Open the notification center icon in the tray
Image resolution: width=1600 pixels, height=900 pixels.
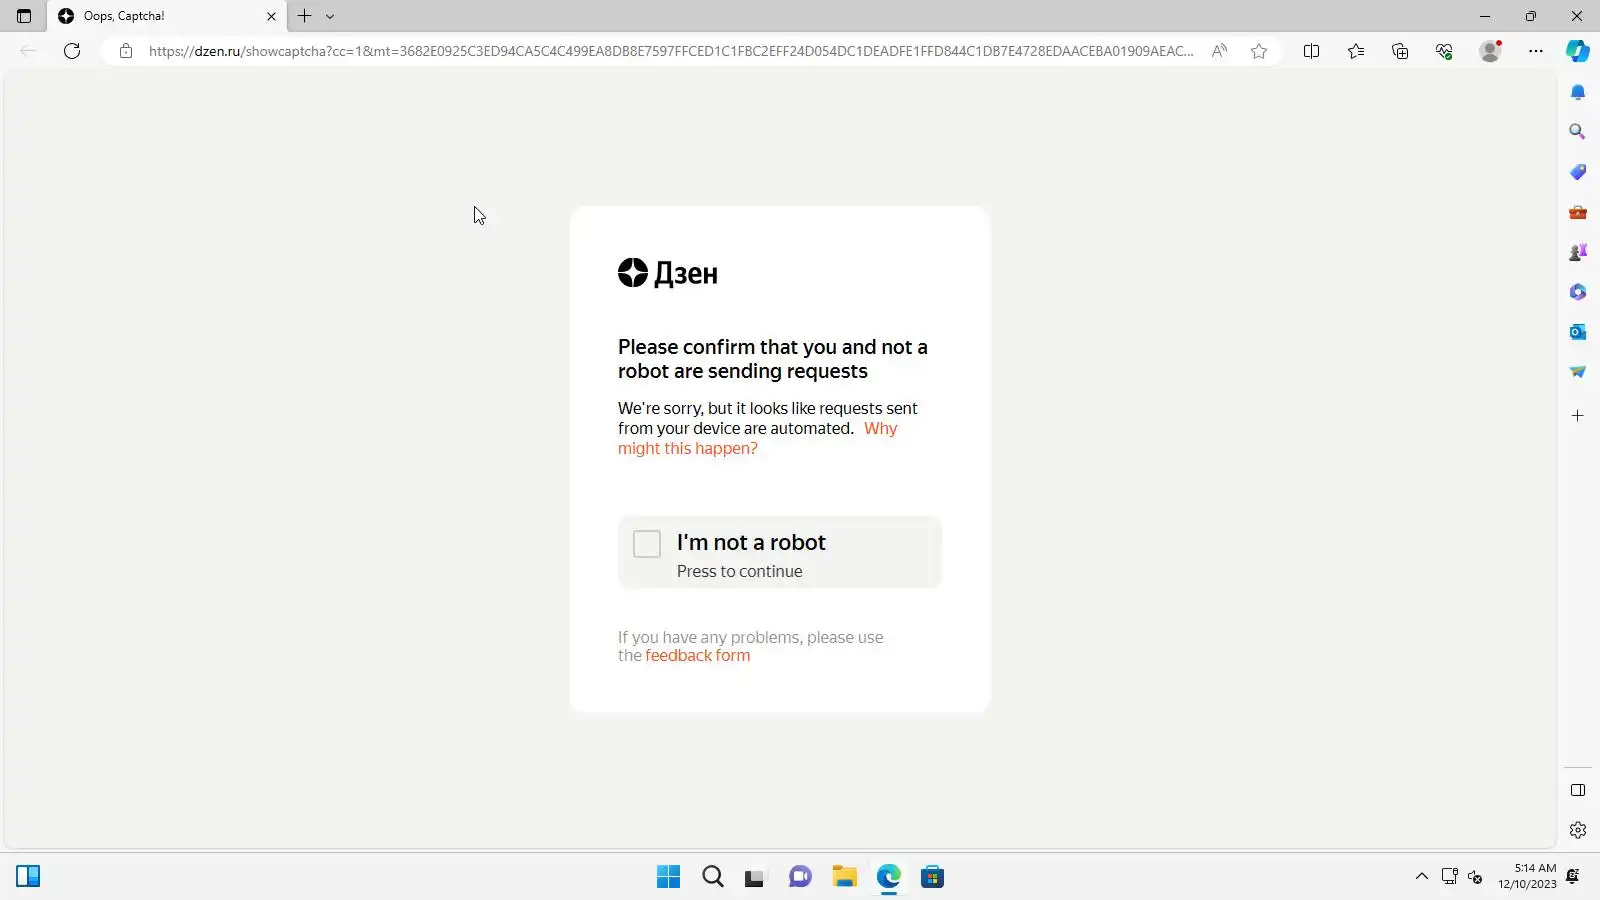(x=1573, y=876)
